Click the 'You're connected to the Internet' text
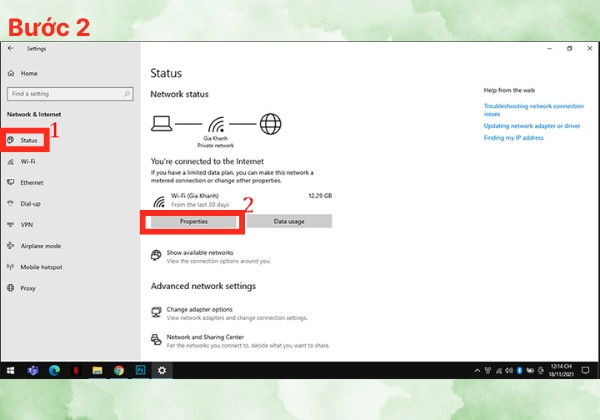 (x=207, y=161)
